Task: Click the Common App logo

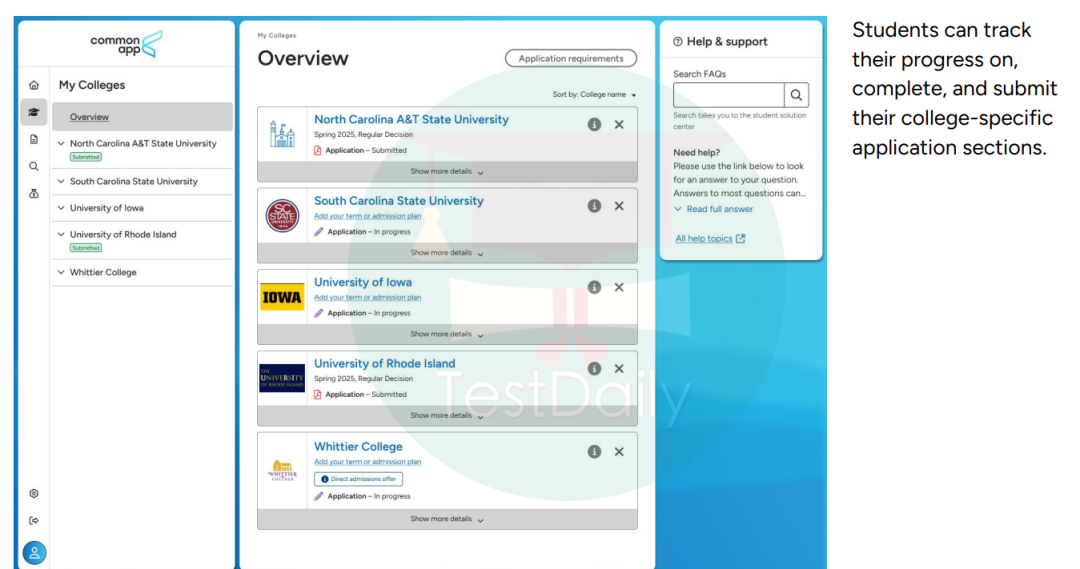Action: 127,44
